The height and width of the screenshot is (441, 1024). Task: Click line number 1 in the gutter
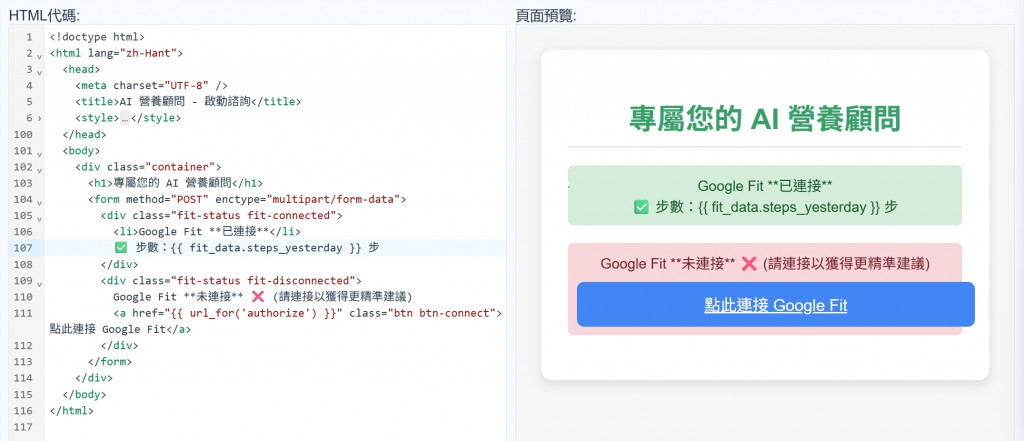coord(29,37)
